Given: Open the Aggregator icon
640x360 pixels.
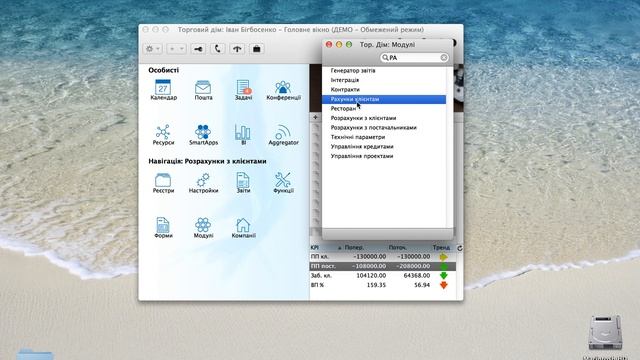Looking at the screenshot, I should point(283,135).
